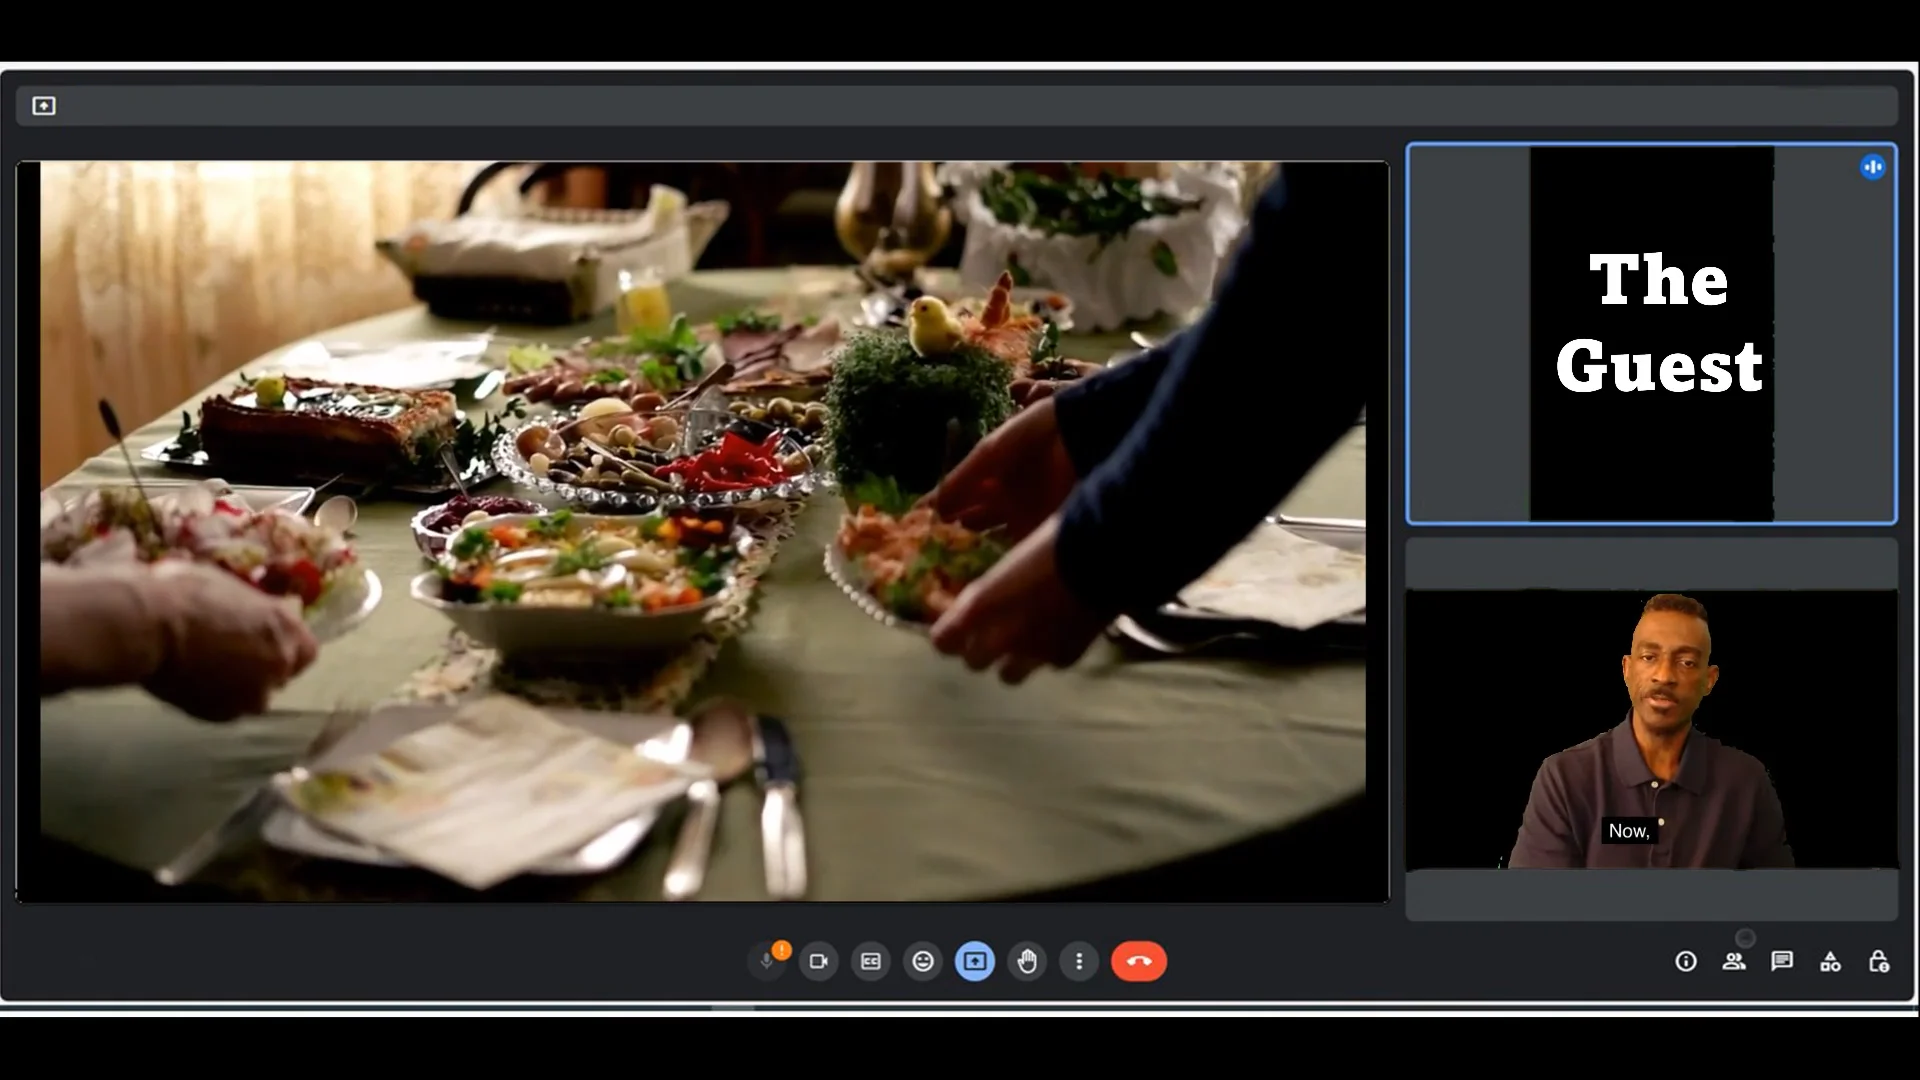The image size is (1920, 1080).
Task: Select the speaker's video tile
Action: [x=1652, y=729]
